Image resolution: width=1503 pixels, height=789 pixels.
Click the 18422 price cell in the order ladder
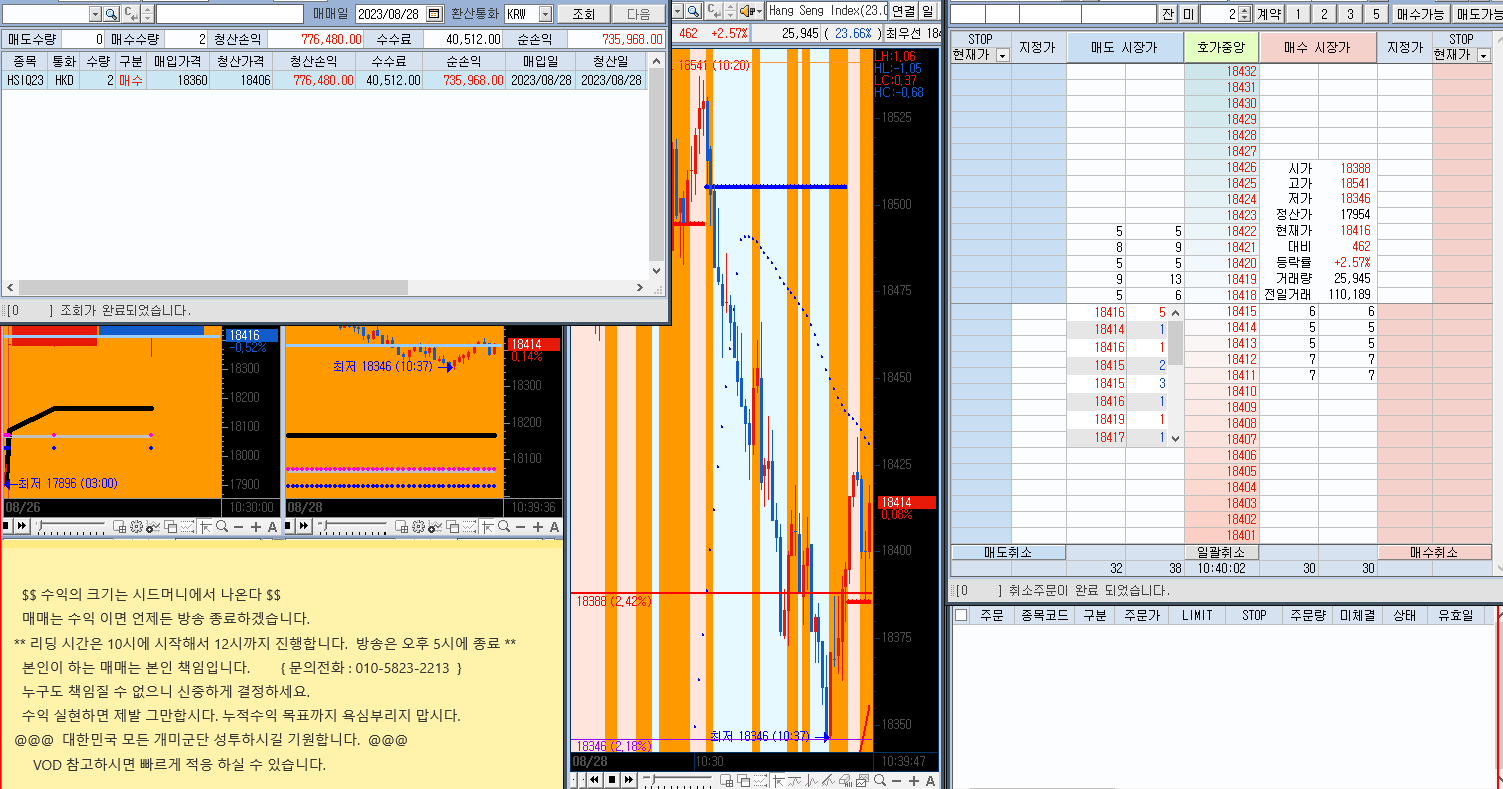1221,231
